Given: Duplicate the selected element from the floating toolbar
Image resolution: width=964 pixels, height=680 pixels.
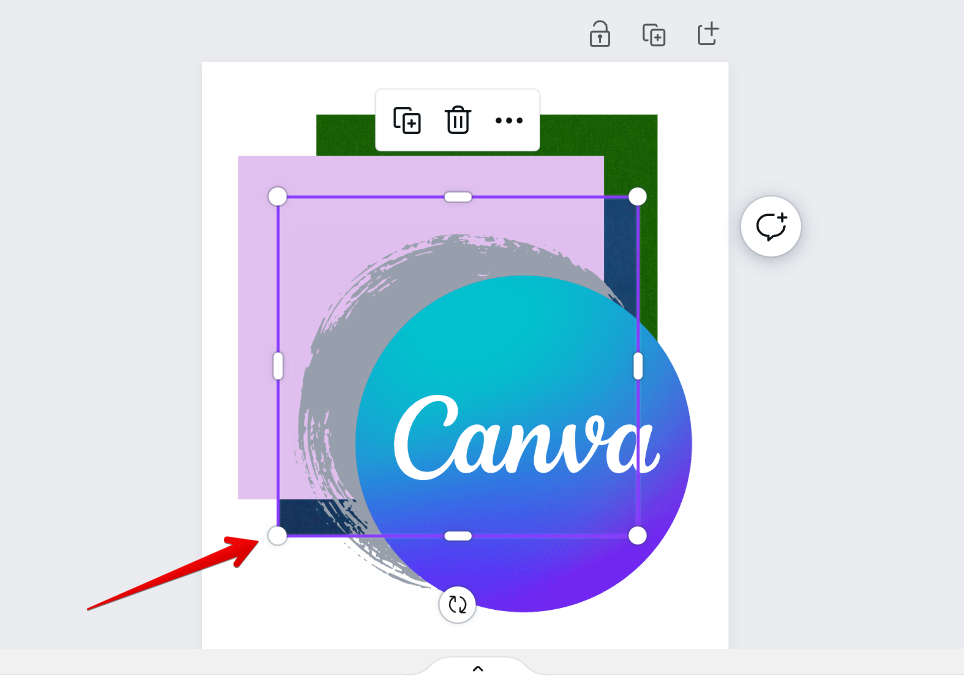Looking at the screenshot, I should (407, 120).
